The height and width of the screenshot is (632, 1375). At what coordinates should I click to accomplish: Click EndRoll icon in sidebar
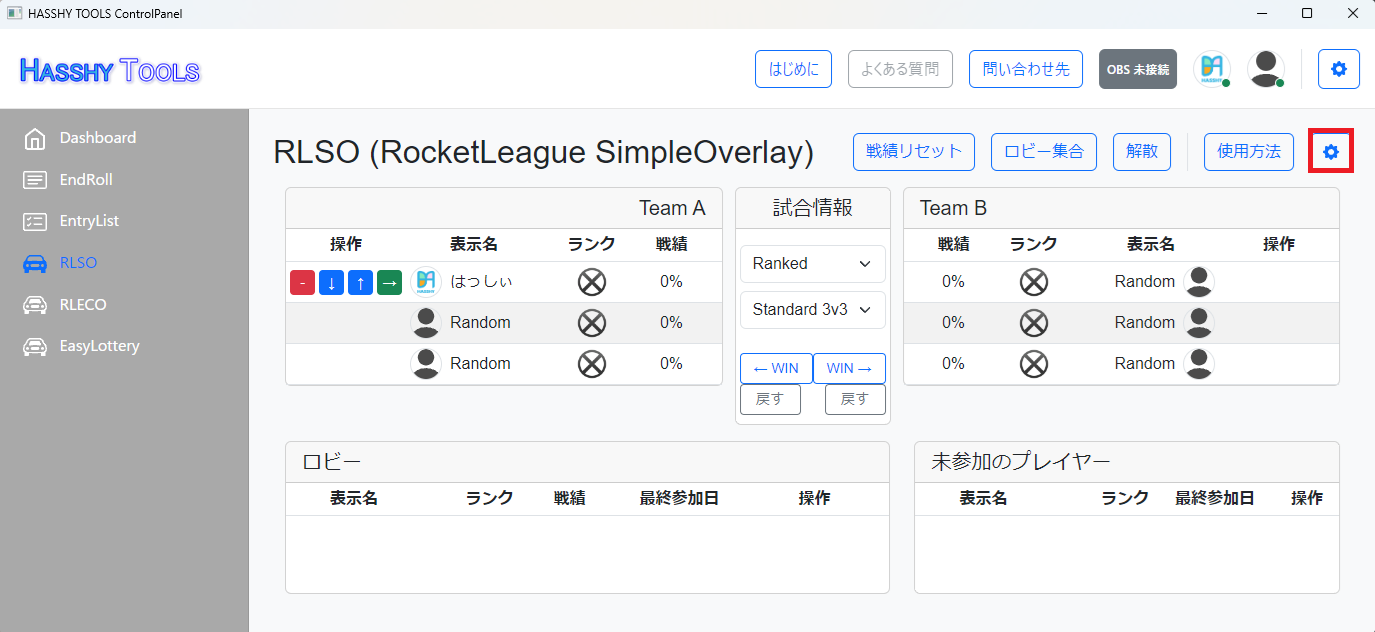pos(35,180)
